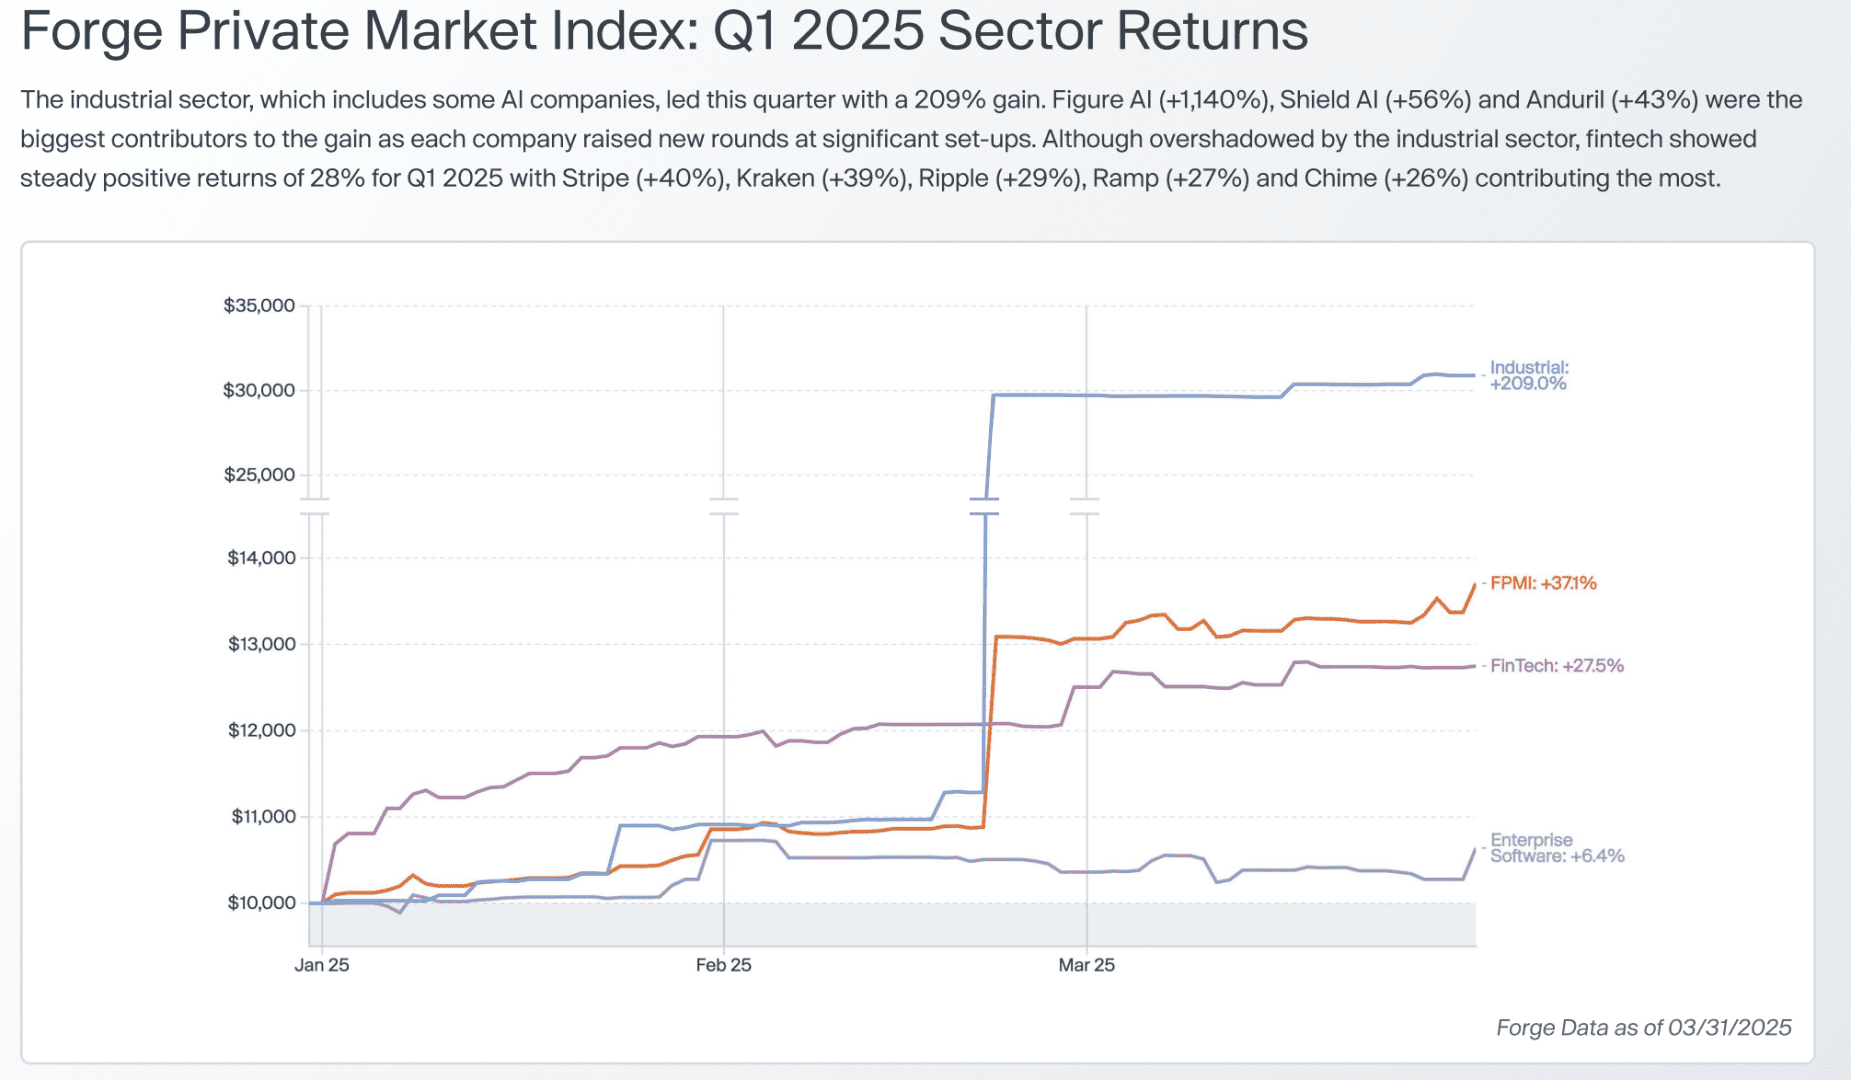Image resolution: width=1851 pixels, height=1080 pixels.
Task: Click the $14,000 y-axis tick label
Action: 261,558
